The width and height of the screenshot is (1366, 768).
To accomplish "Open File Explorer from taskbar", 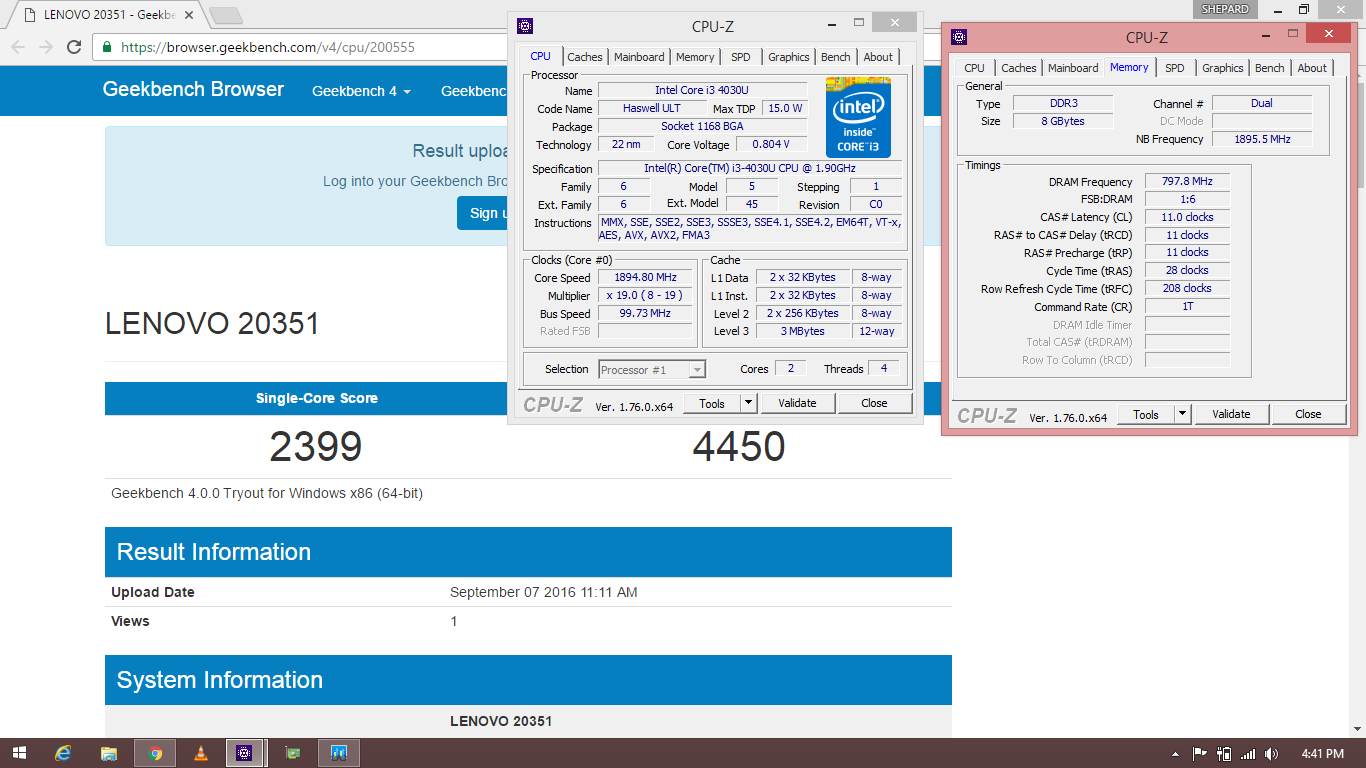I will pos(110,753).
